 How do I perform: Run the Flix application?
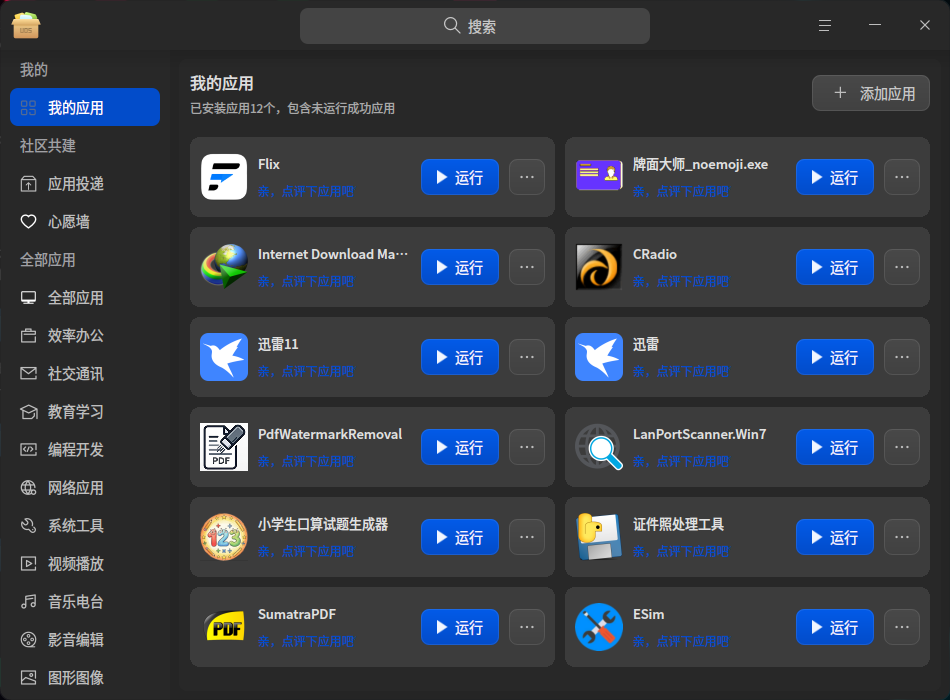click(x=460, y=177)
